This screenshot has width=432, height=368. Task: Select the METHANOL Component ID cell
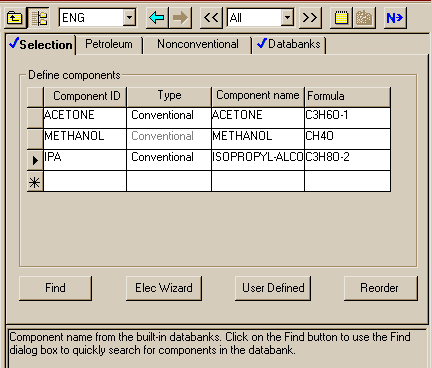click(x=85, y=139)
